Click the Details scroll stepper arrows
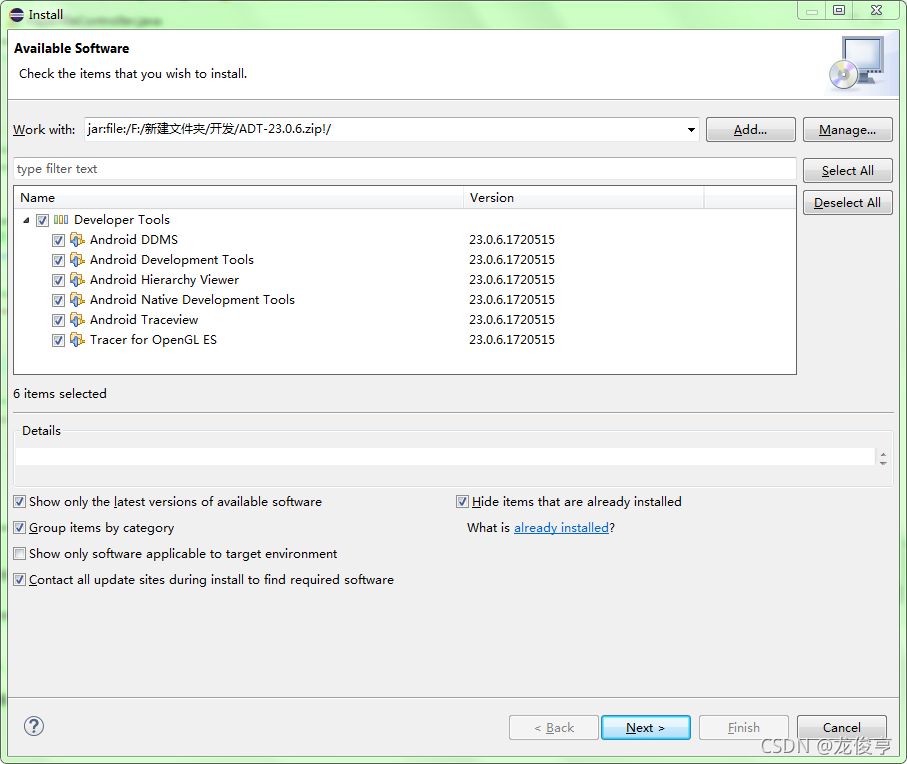 (883, 459)
